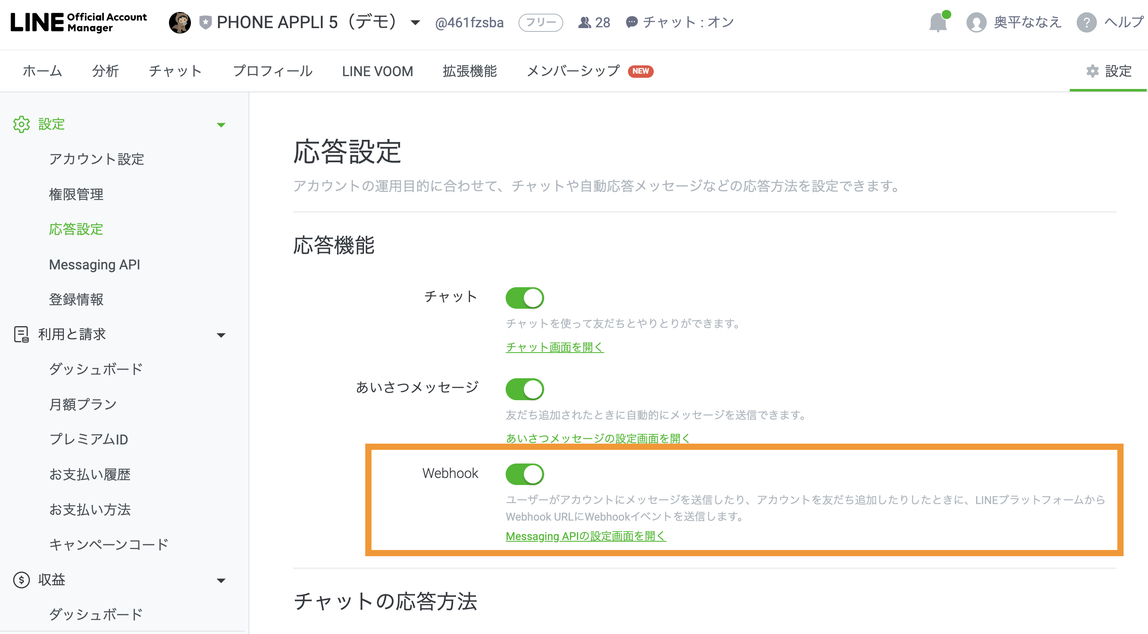The height and width of the screenshot is (634, 1148).
Task: Open the ホーム tab
Action: click(x=42, y=71)
